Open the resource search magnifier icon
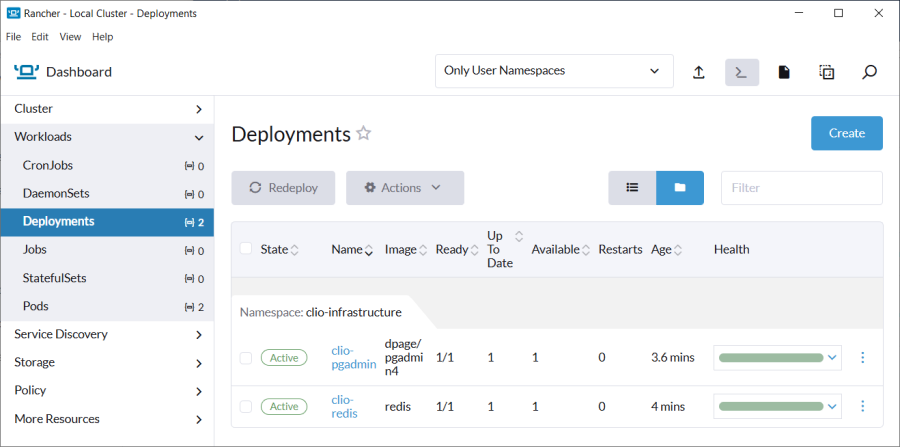The image size is (900, 447). [869, 72]
